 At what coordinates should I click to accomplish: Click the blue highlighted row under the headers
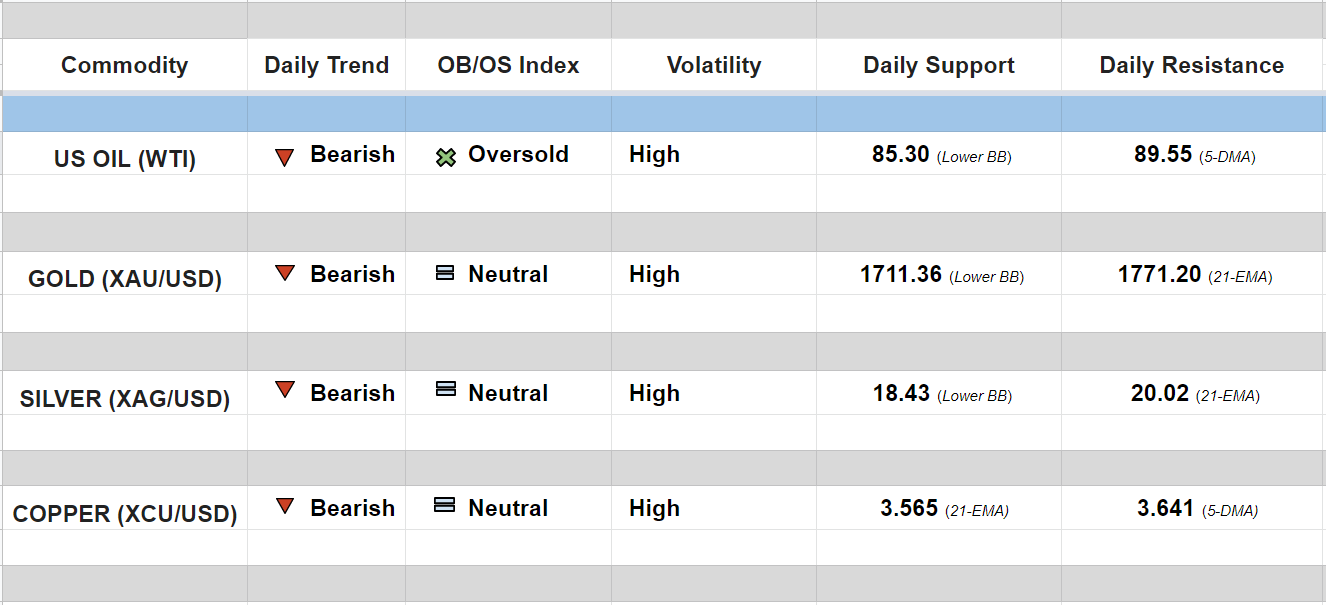[x=663, y=114]
